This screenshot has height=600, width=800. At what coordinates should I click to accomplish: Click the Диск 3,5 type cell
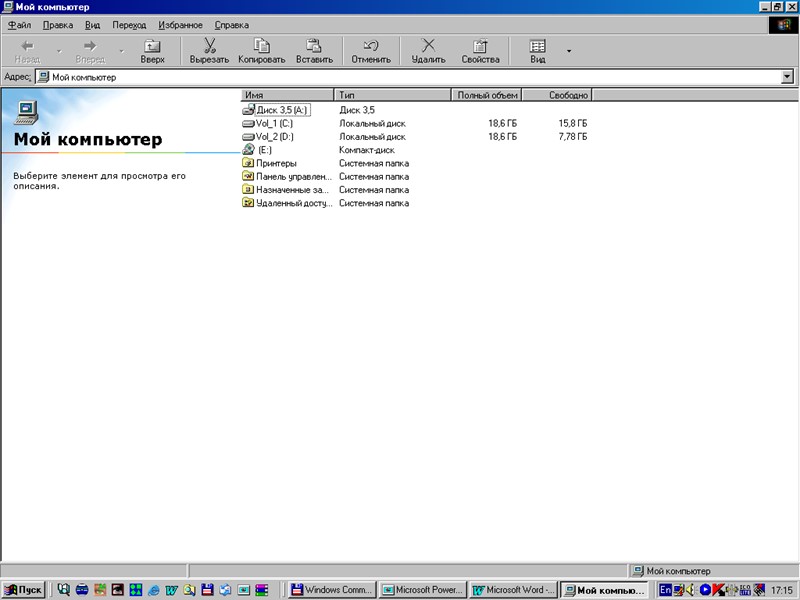(x=357, y=110)
